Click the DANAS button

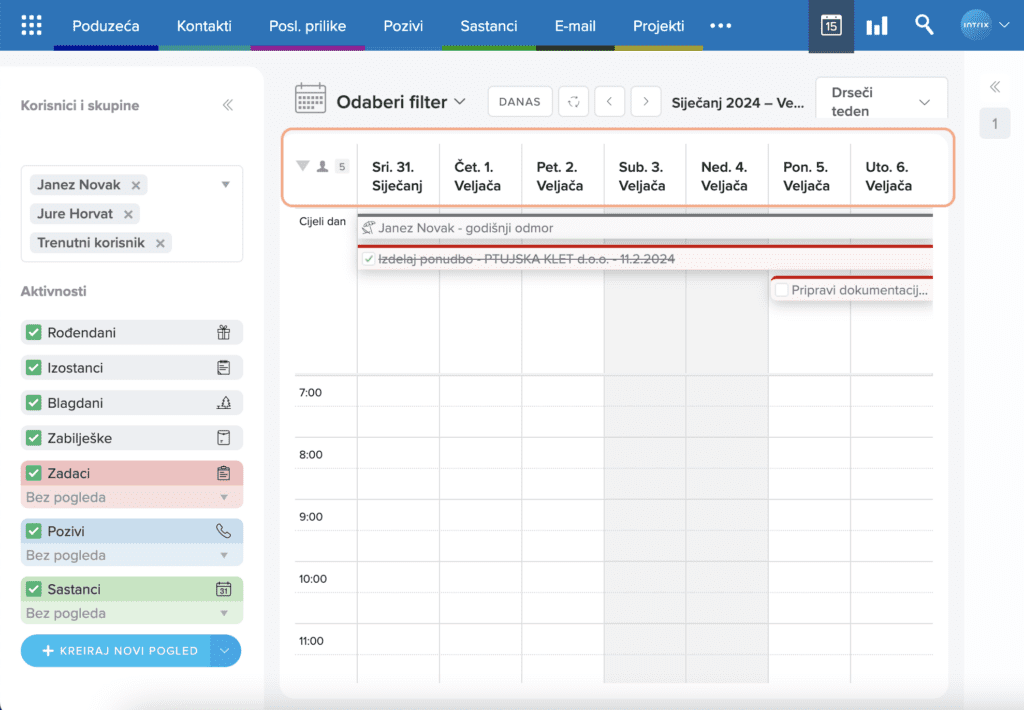(x=519, y=101)
